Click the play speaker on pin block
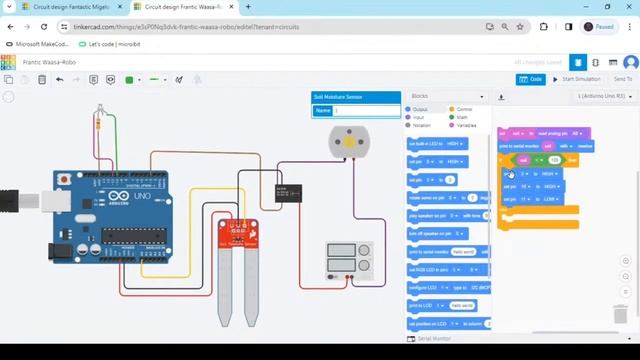Viewport: 640px width, 360px height. (449, 216)
